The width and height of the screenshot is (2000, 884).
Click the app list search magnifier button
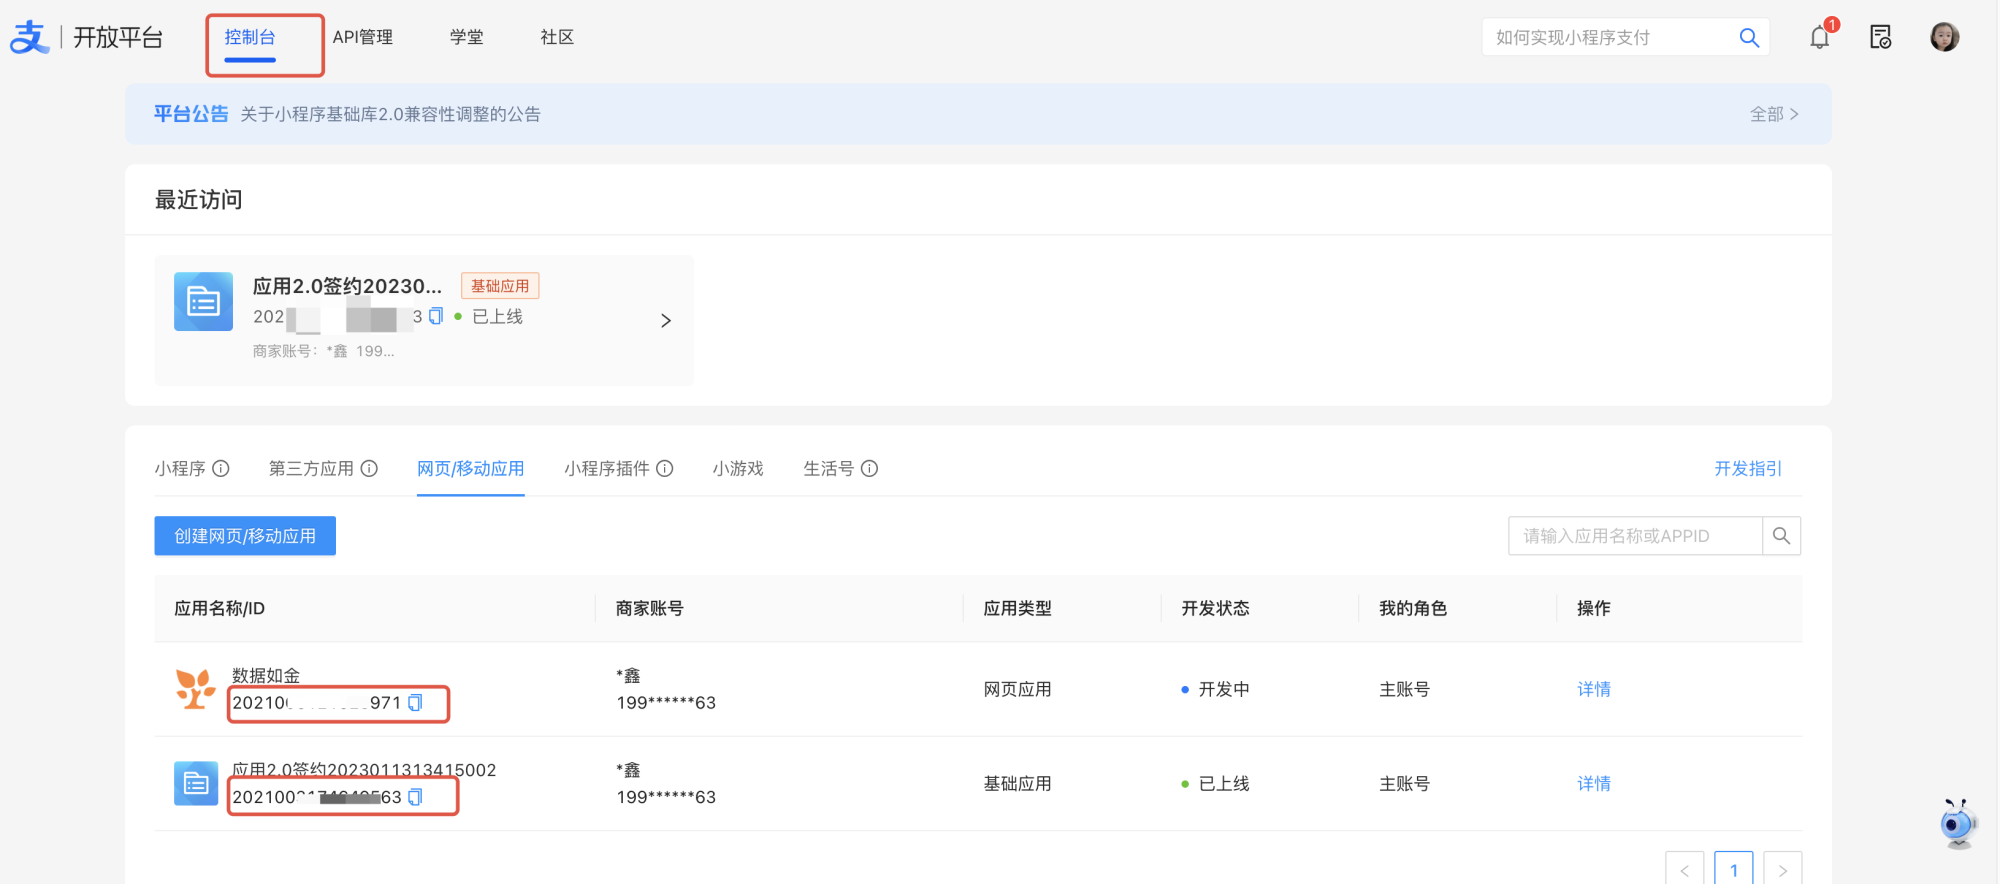[x=1781, y=536]
